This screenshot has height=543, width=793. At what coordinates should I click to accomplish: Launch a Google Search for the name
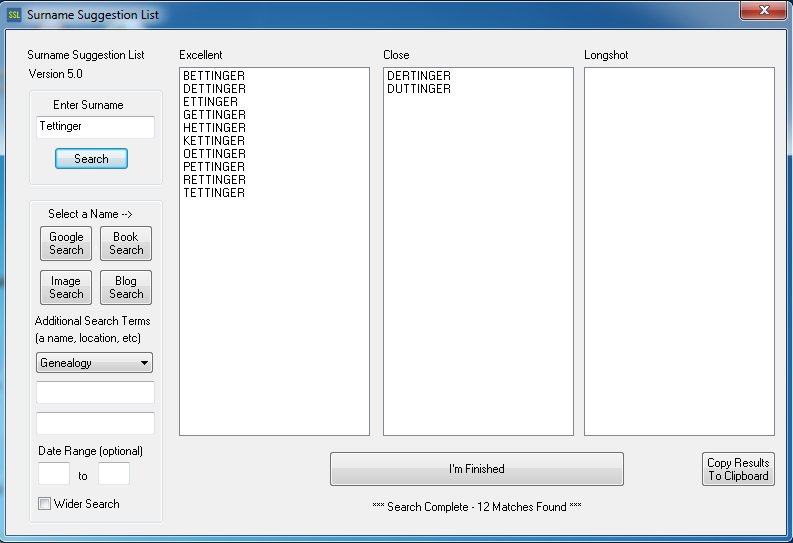click(66, 243)
